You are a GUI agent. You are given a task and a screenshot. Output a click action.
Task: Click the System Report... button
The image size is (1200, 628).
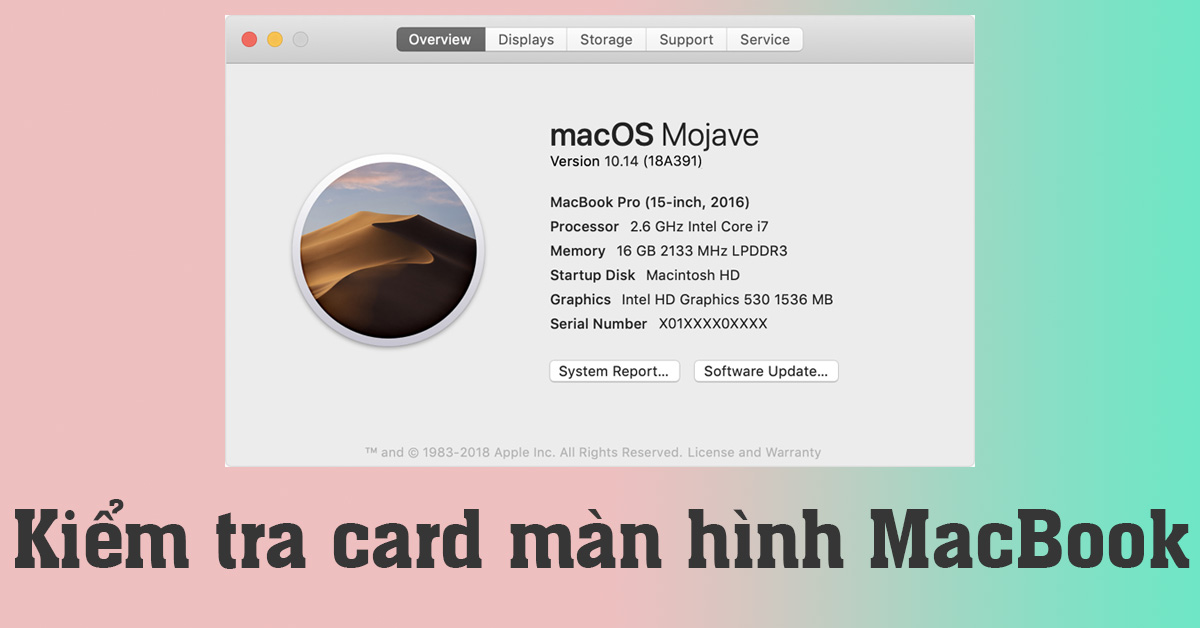(614, 371)
